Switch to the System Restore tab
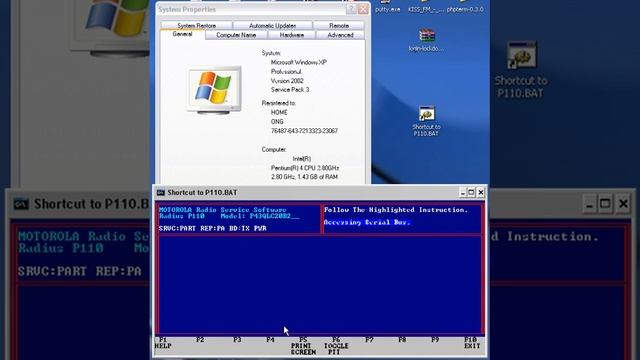 pyautogui.click(x=196, y=25)
